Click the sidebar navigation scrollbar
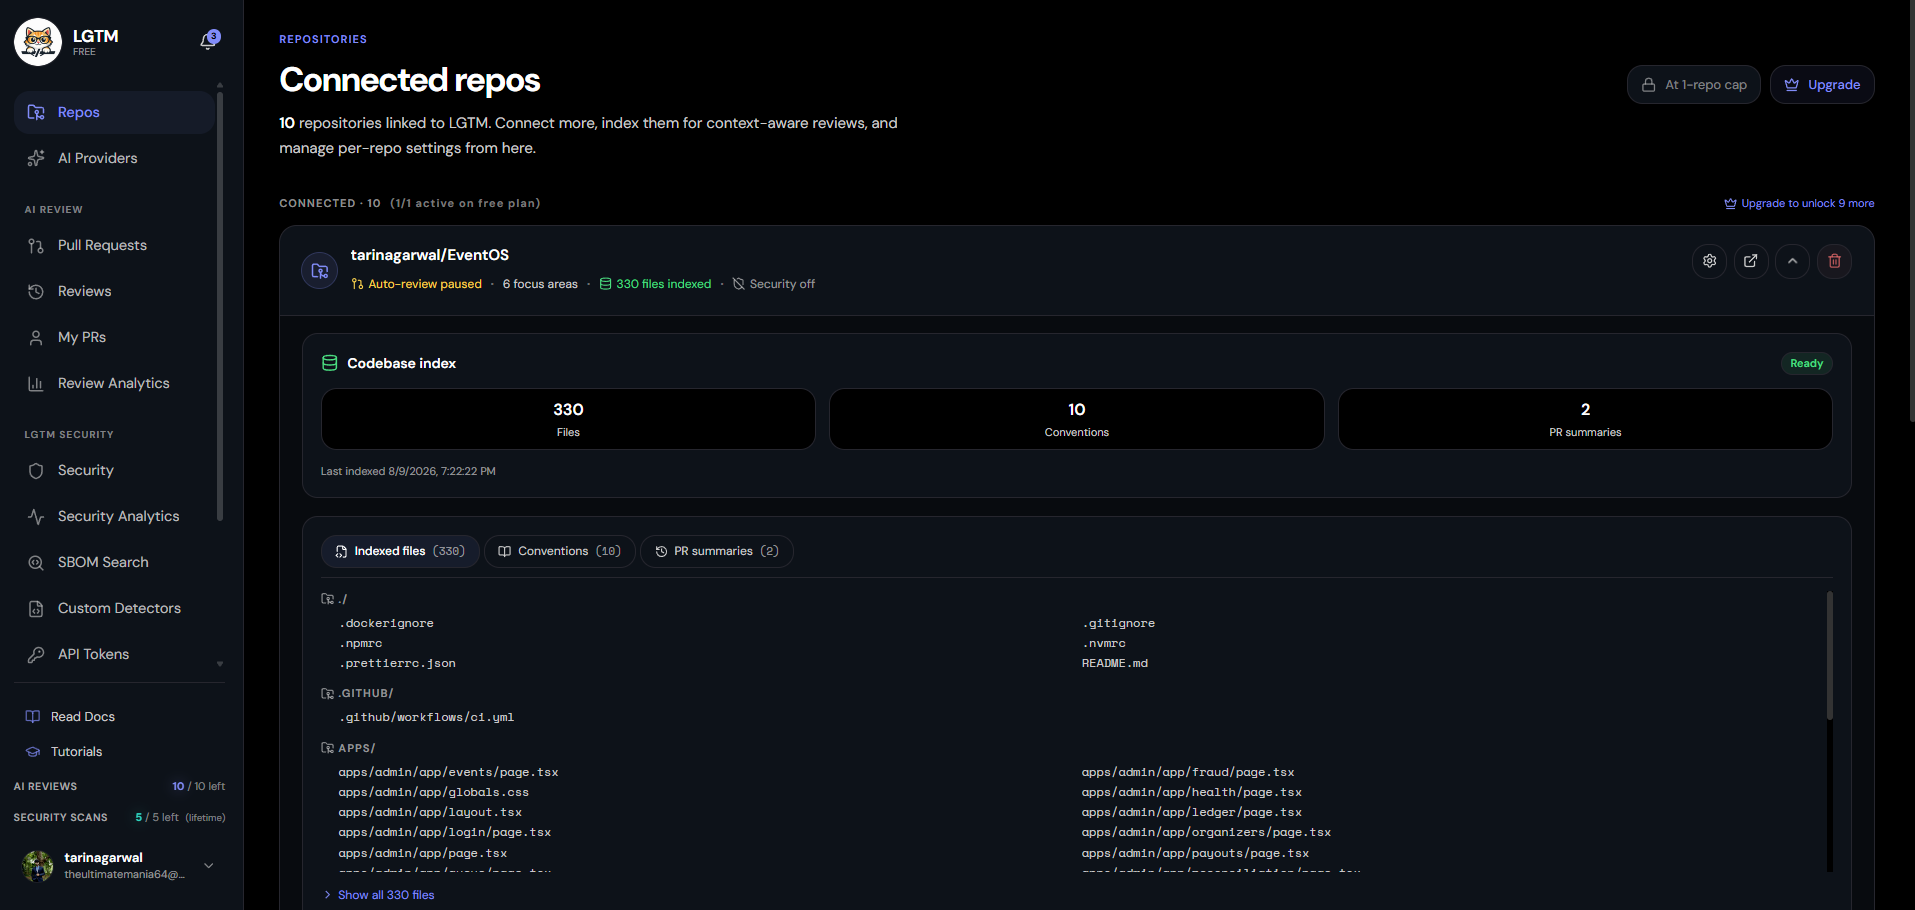This screenshot has width=1915, height=910. tap(220, 305)
